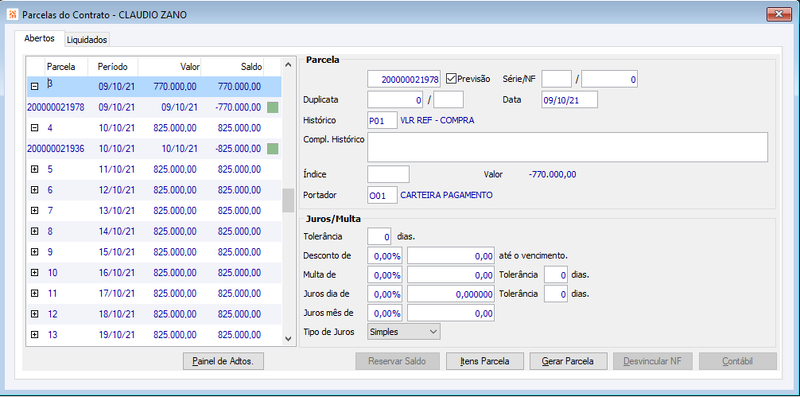The width and height of the screenshot is (800, 397).
Task: Expand parcela 7 row
Action: click(35, 211)
